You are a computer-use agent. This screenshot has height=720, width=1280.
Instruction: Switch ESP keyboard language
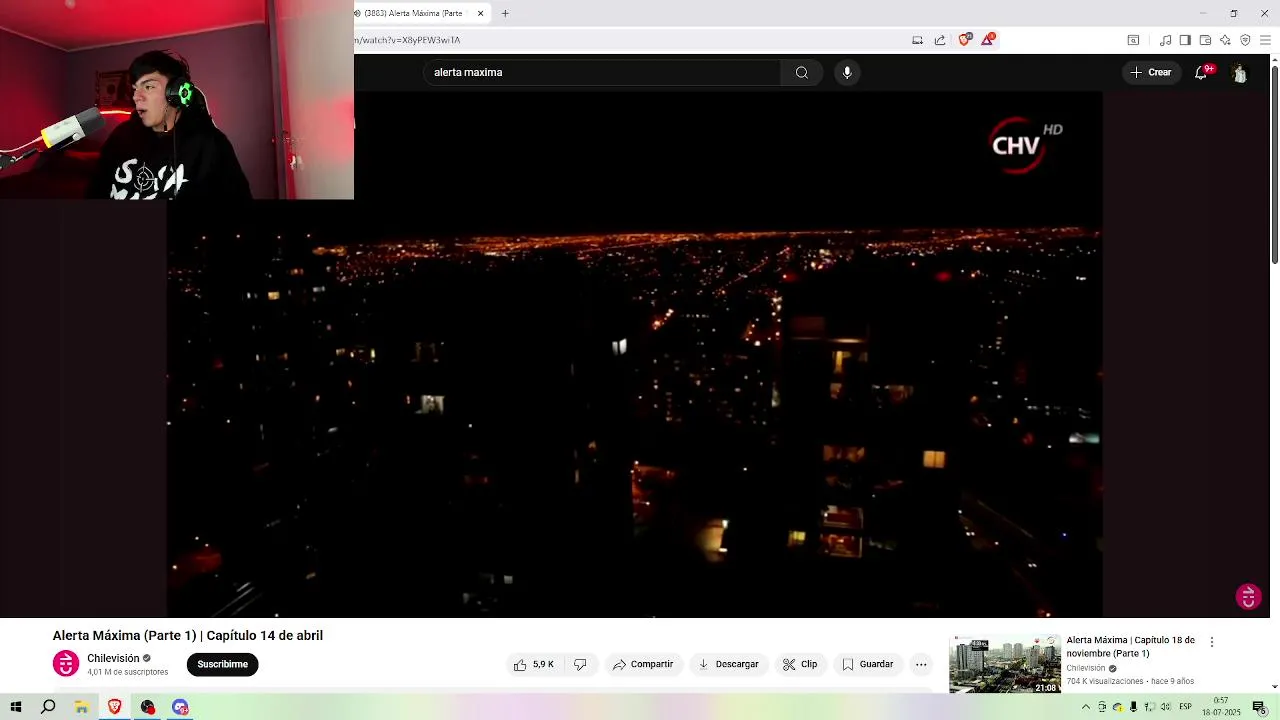[x=1185, y=707]
